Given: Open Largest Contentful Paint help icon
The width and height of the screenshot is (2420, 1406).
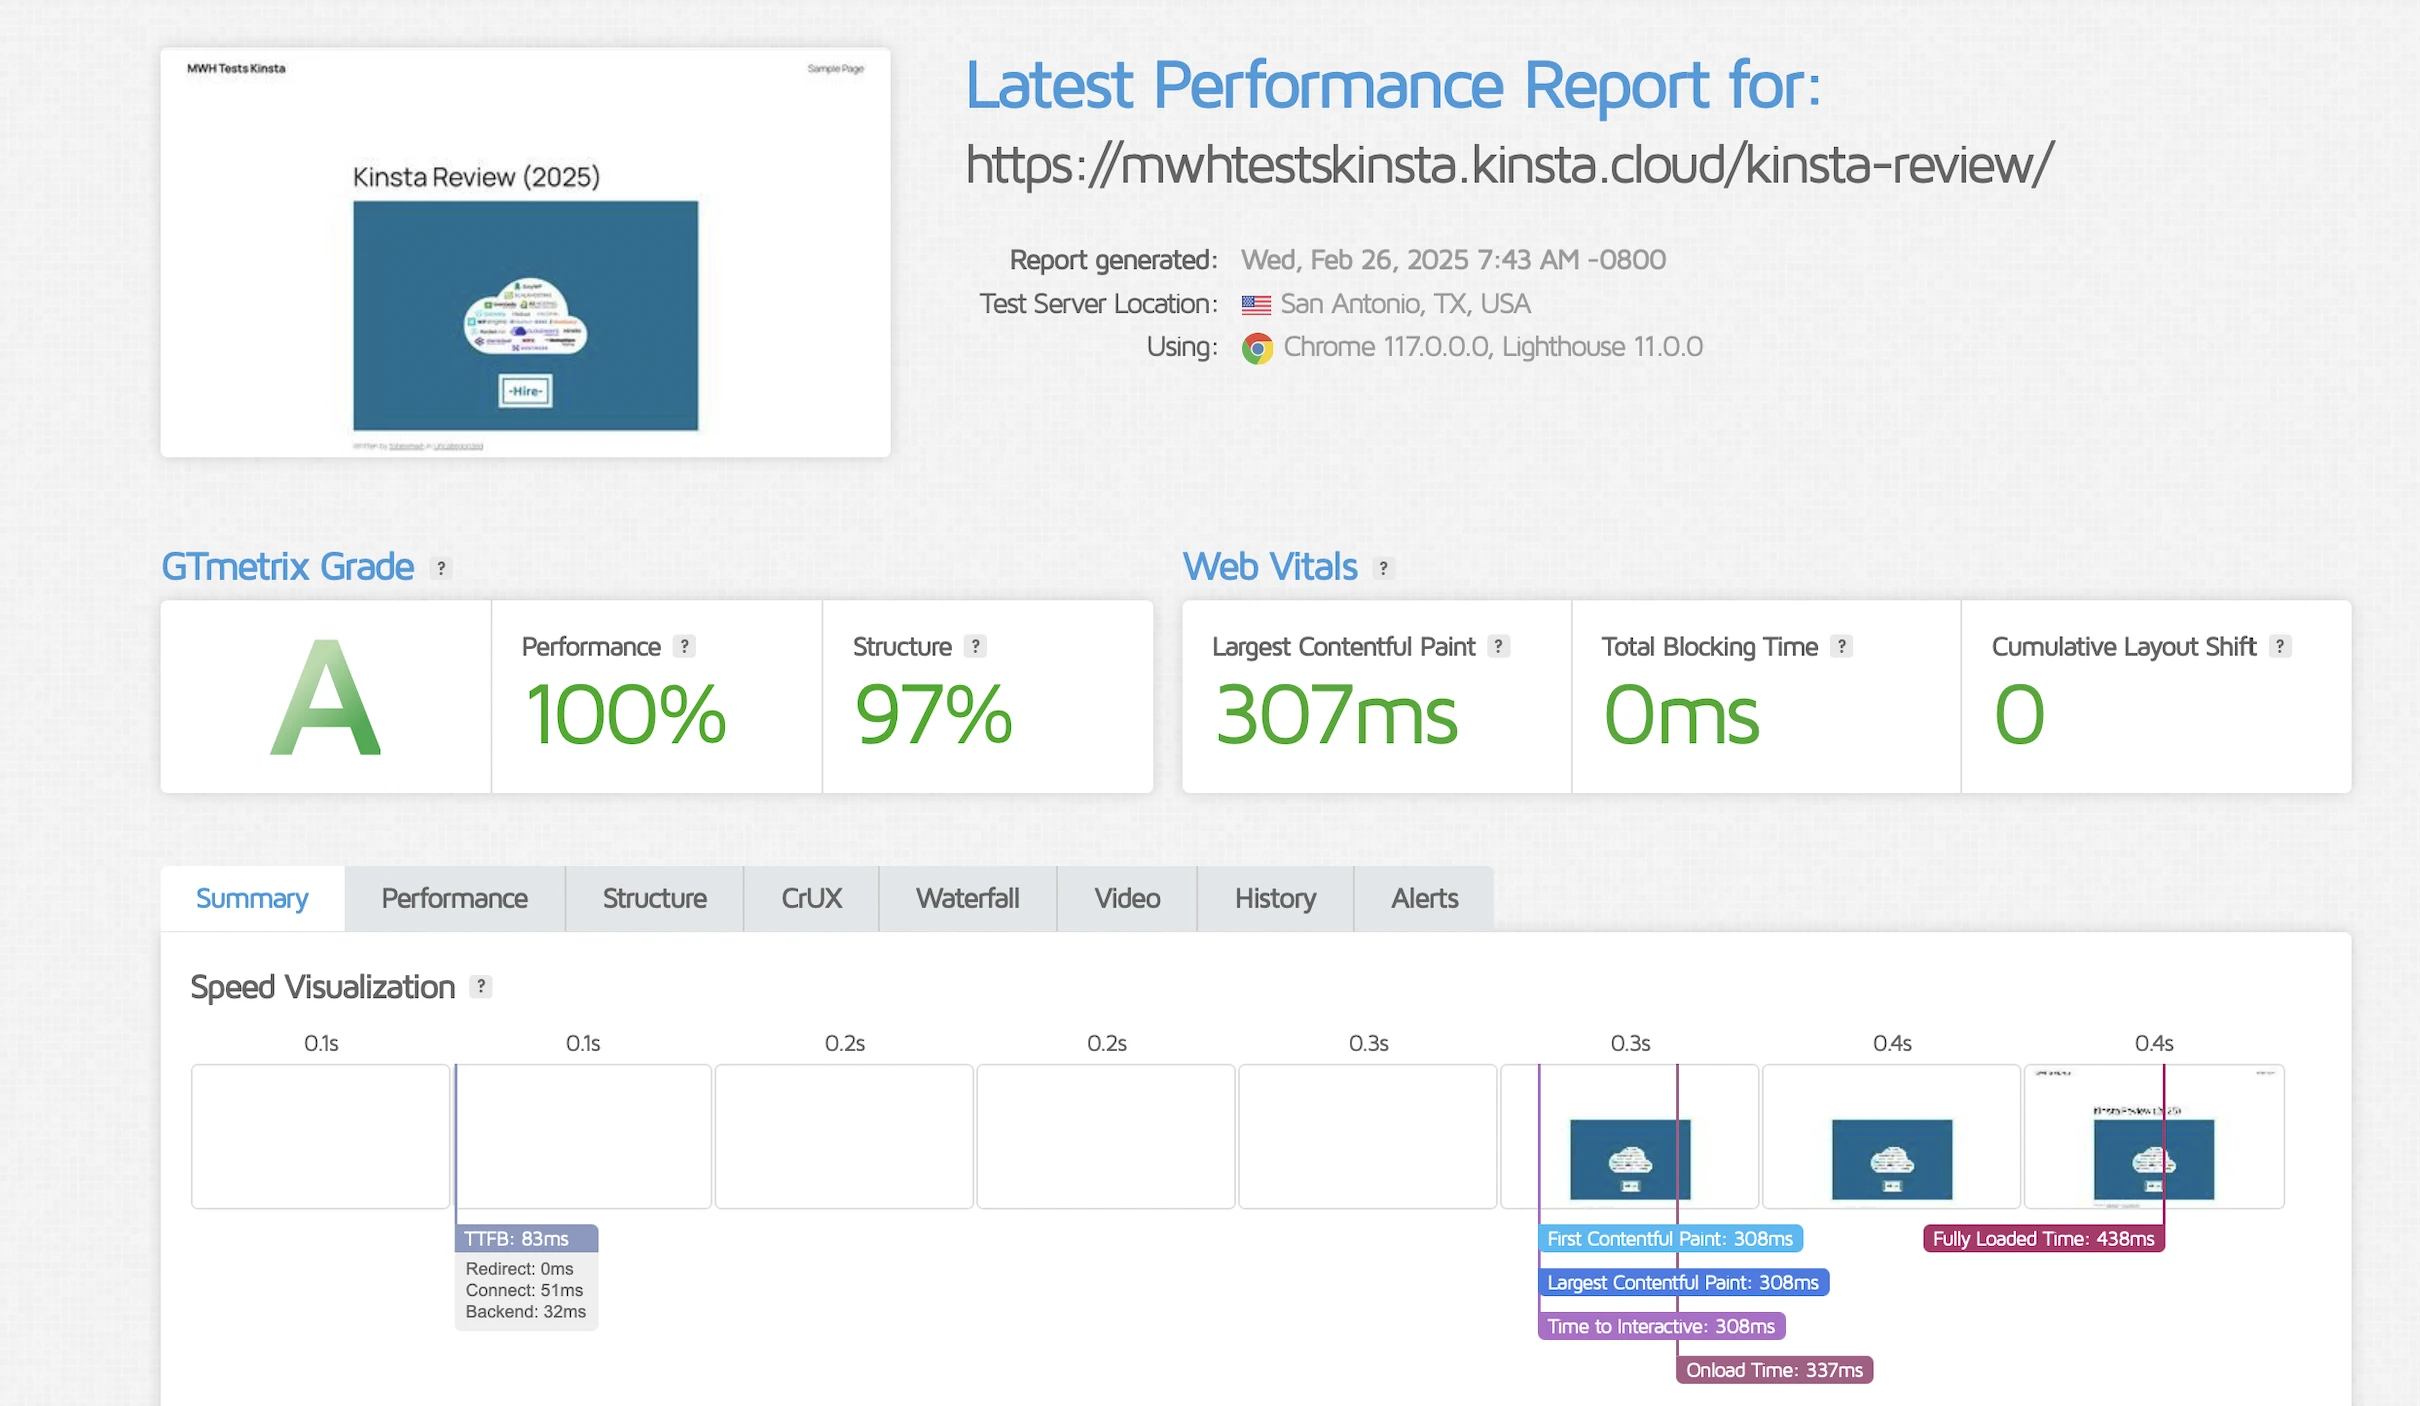Looking at the screenshot, I should point(1498,647).
